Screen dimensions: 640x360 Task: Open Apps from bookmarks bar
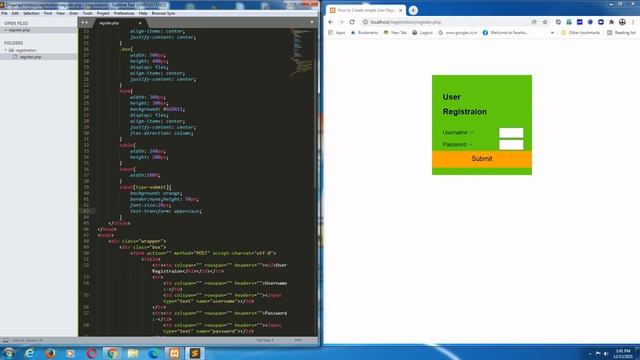pyautogui.click(x=337, y=33)
